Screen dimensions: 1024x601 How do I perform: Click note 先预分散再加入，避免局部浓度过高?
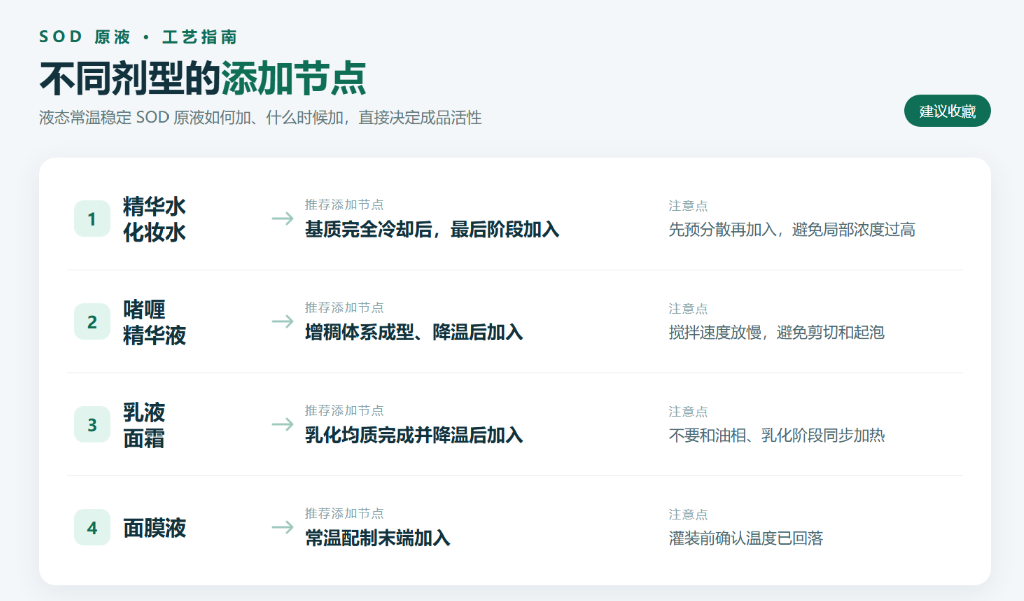pyautogui.click(x=792, y=229)
